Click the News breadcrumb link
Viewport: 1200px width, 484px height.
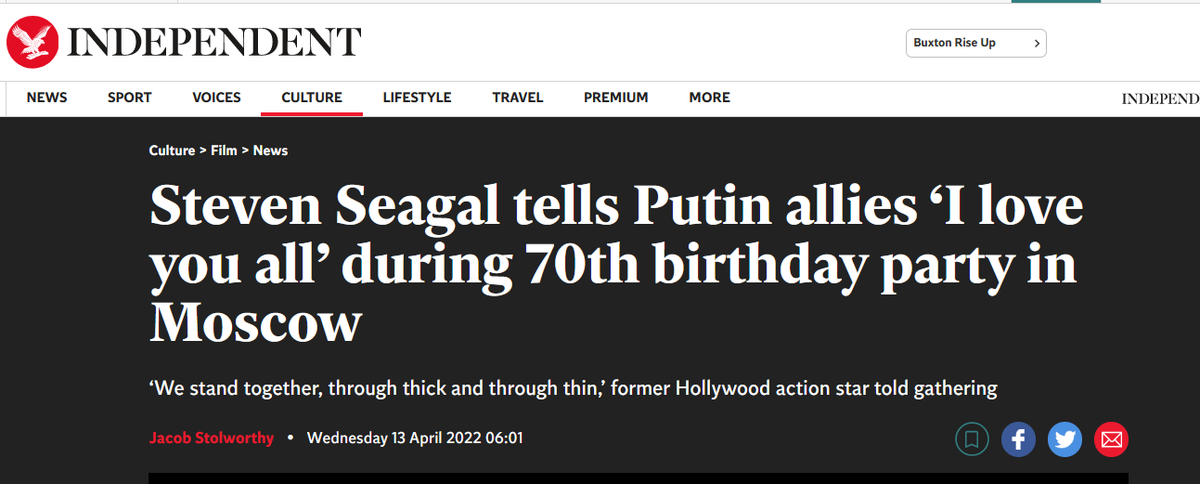coord(270,150)
